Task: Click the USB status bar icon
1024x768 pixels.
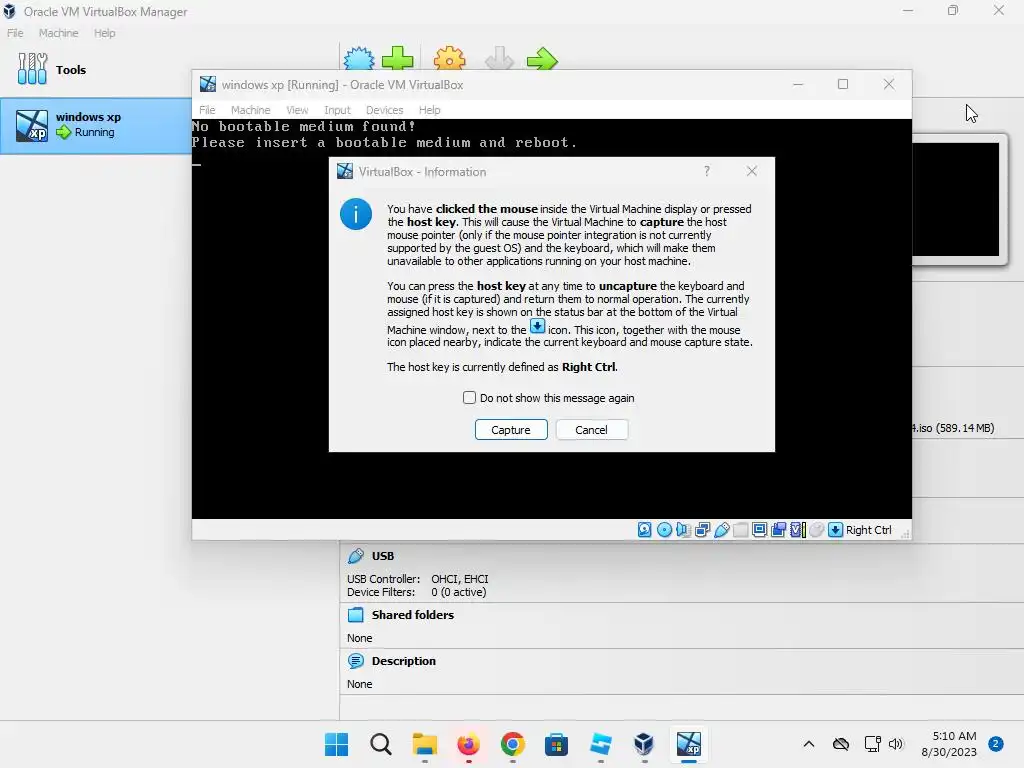Action: click(722, 530)
